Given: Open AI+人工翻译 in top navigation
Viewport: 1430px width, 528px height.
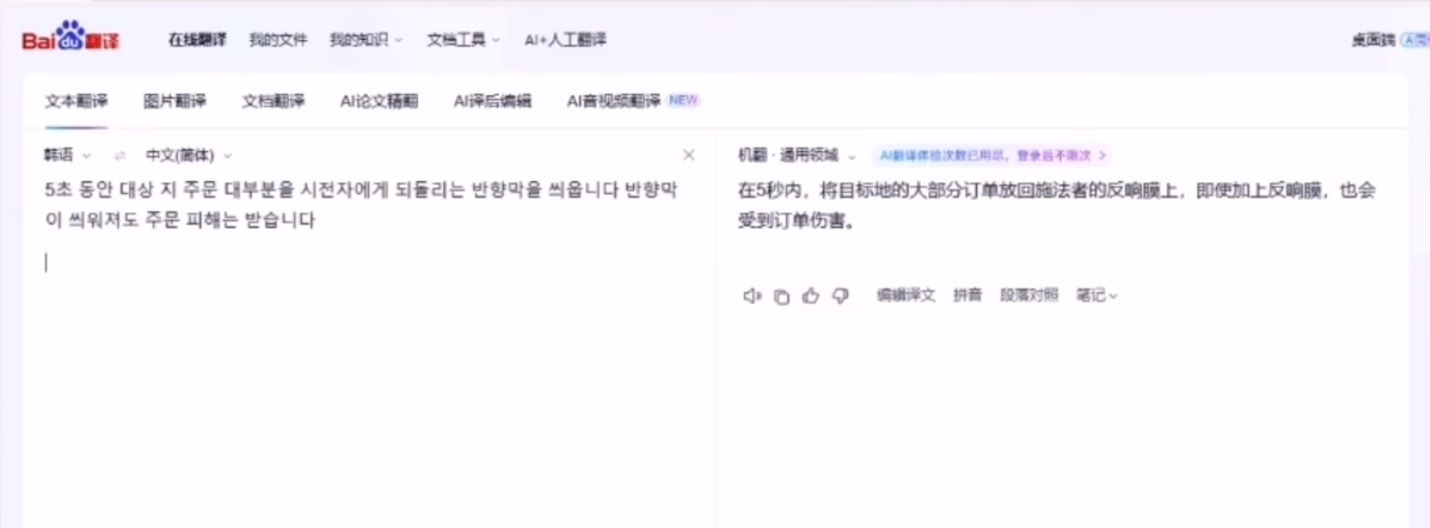Looking at the screenshot, I should coord(565,40).
